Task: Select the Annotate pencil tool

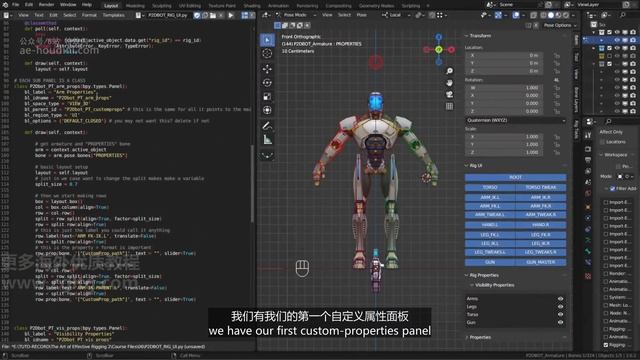Action: [x=267, y=126]
